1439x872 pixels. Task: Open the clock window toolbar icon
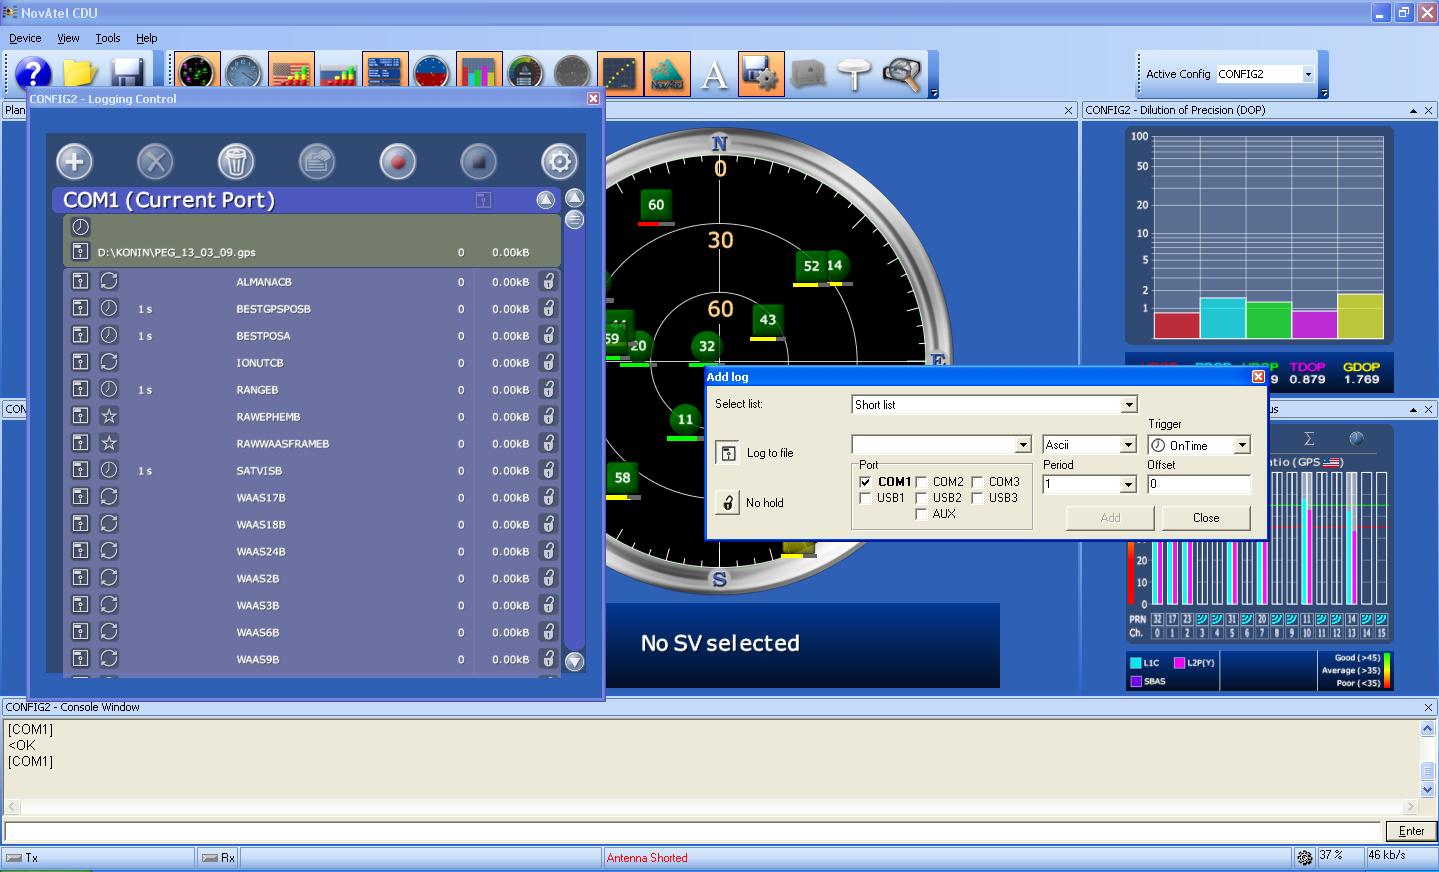[x=243, y=74]
